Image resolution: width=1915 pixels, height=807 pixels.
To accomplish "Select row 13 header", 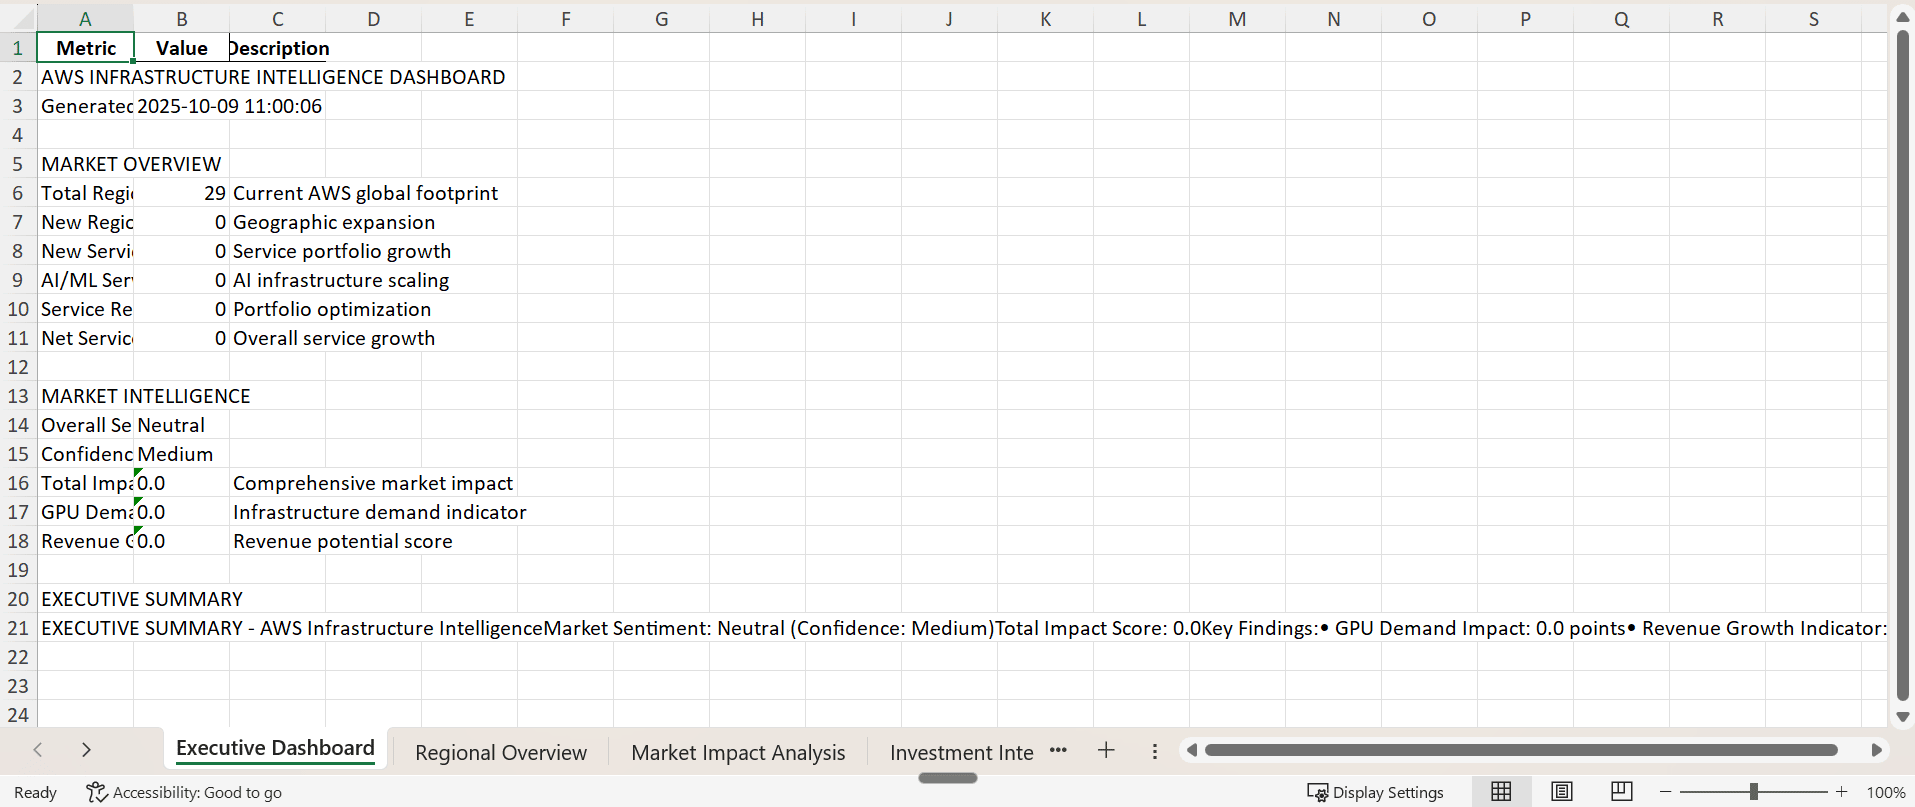I will [18, 396].
